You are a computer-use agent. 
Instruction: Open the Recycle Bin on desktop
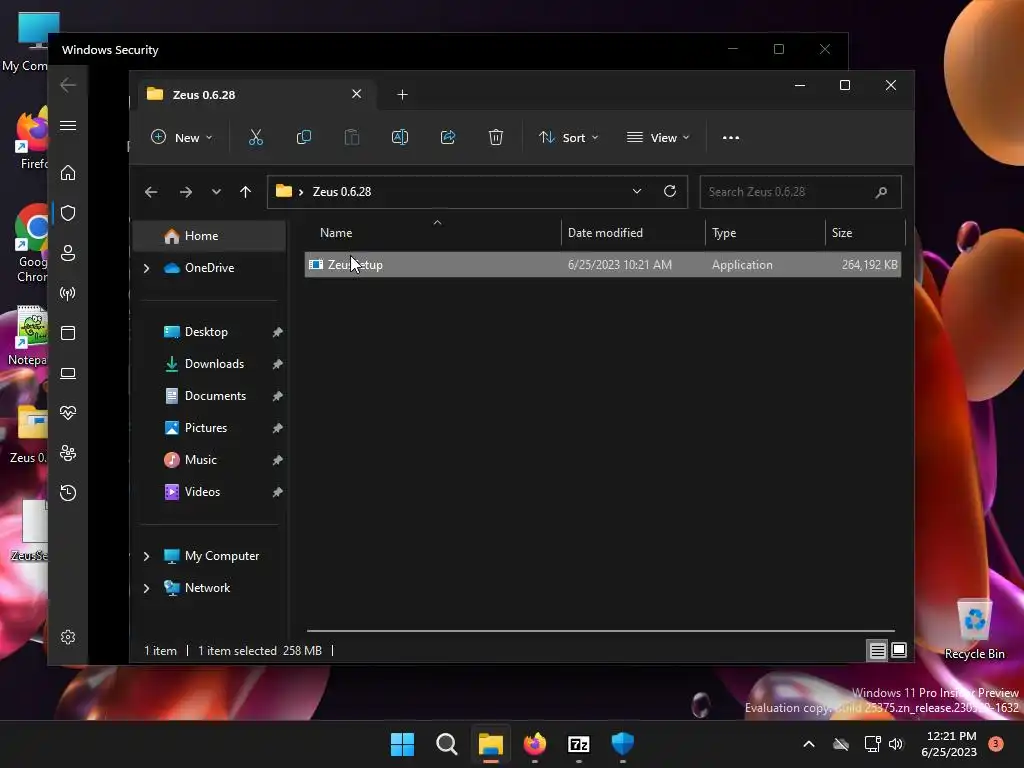974,629
